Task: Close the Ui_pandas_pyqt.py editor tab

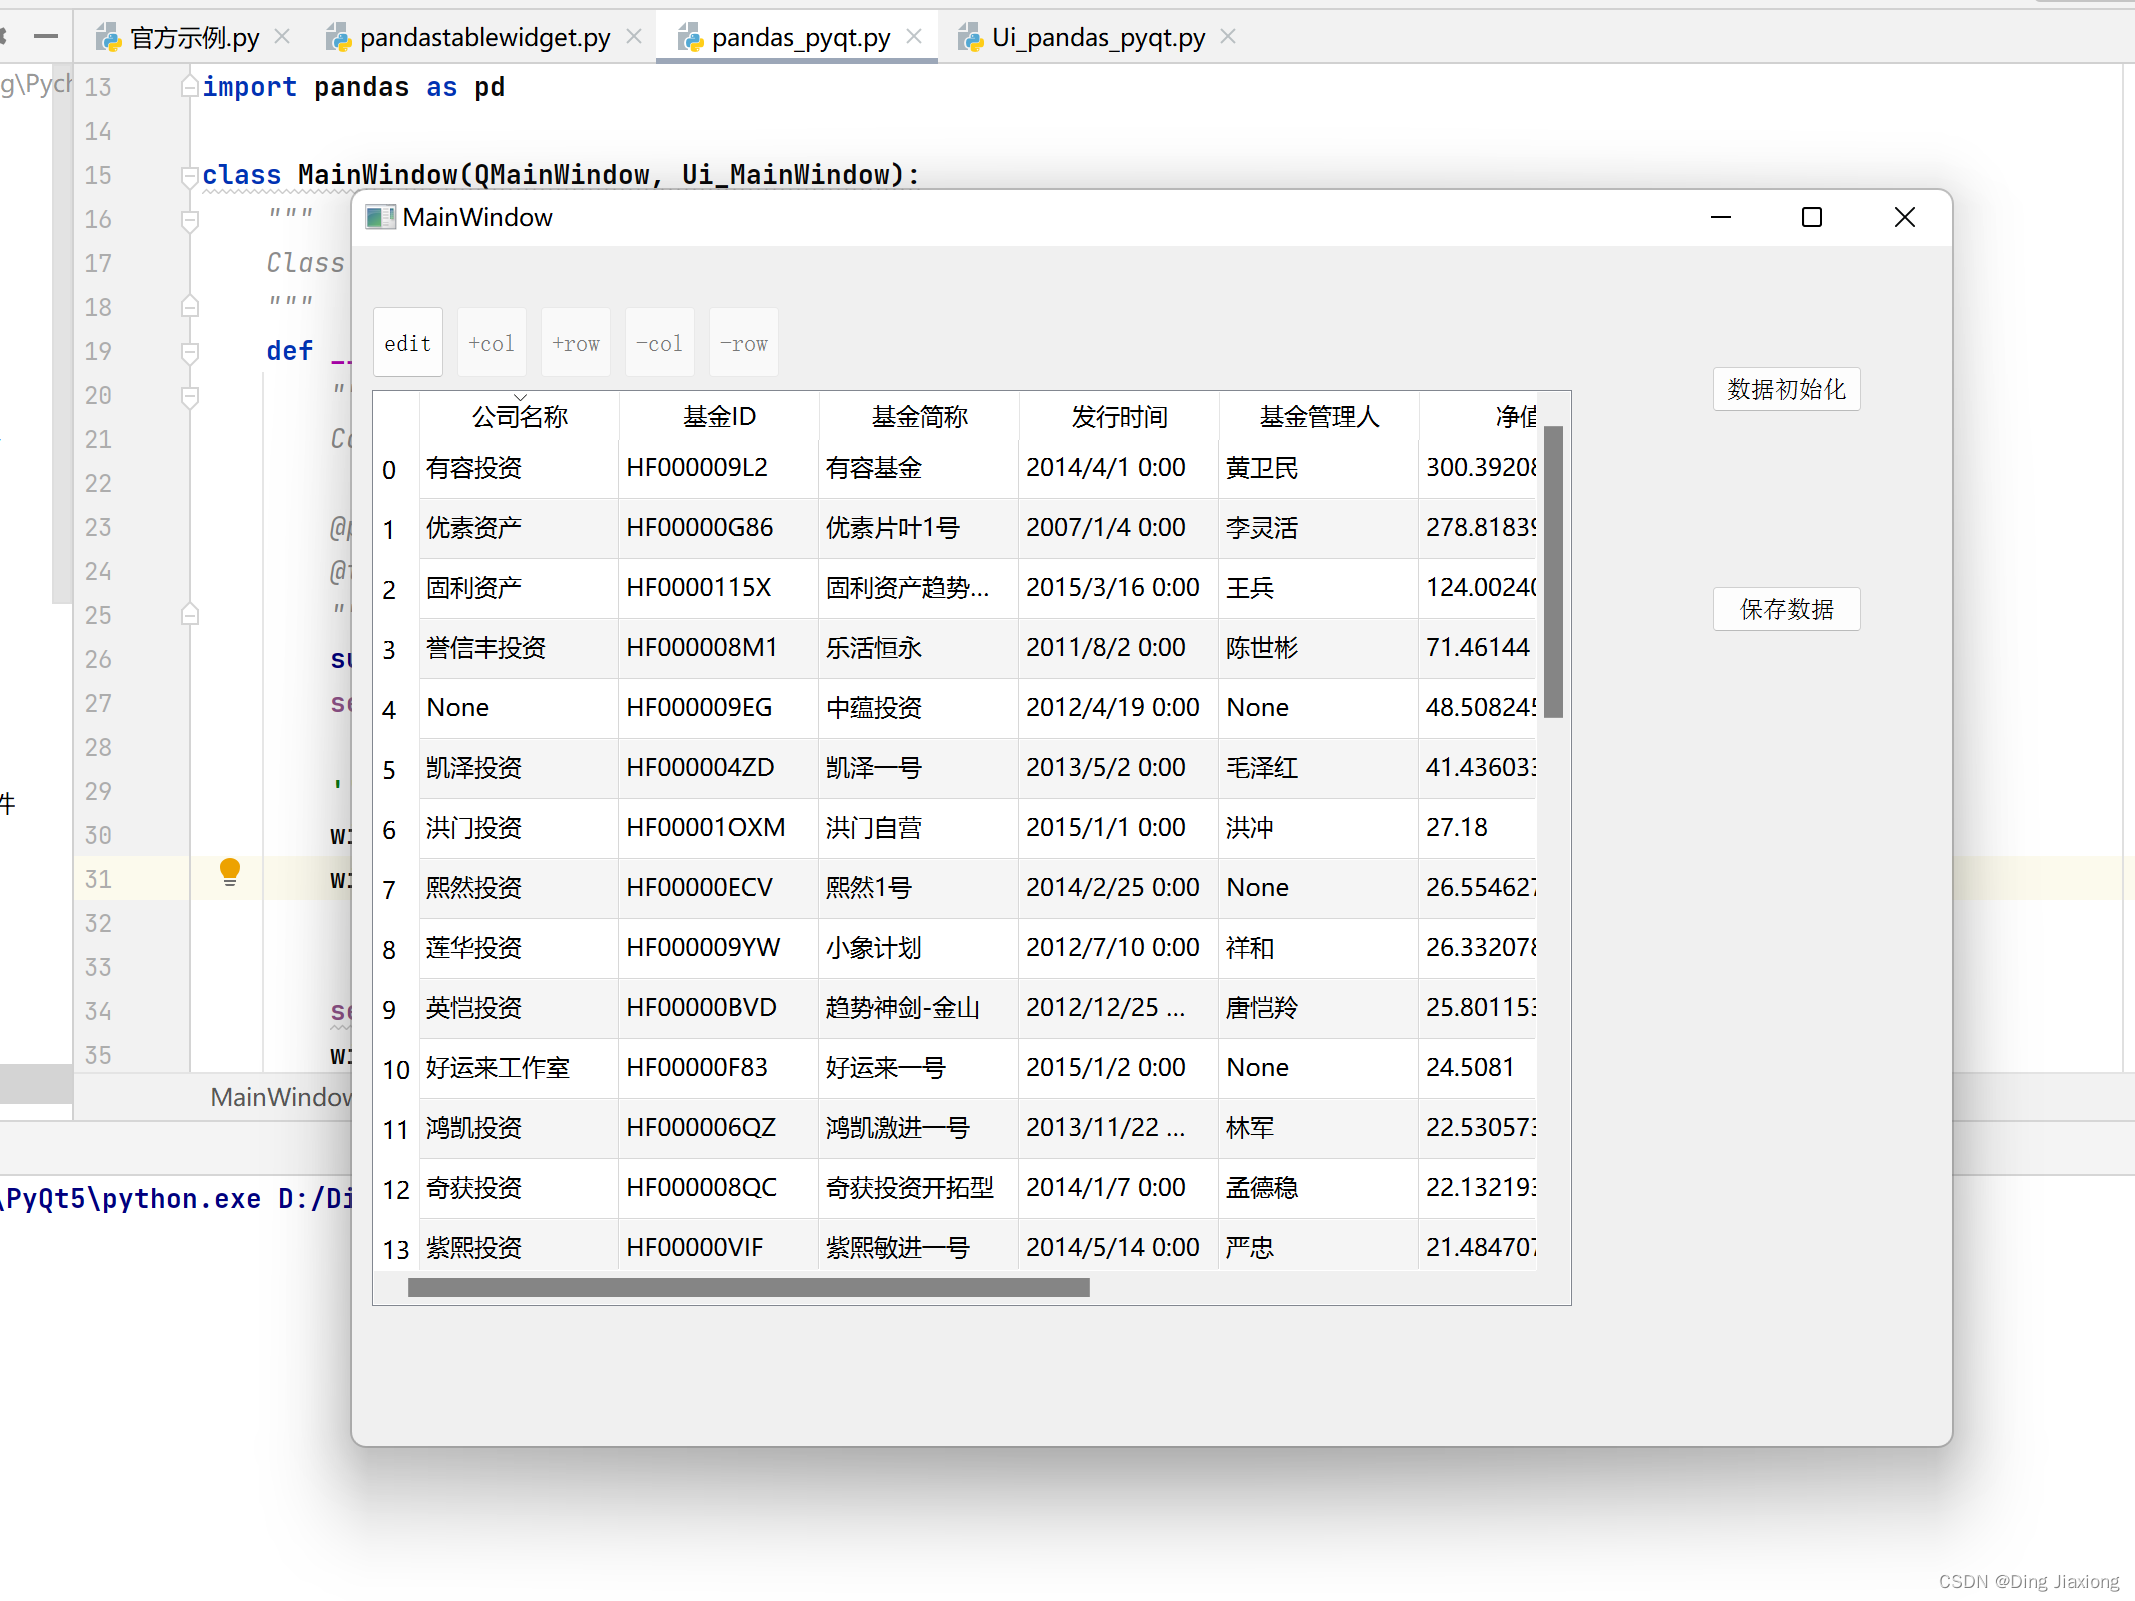Action: pyautogui.click(x=1226, y=36)
